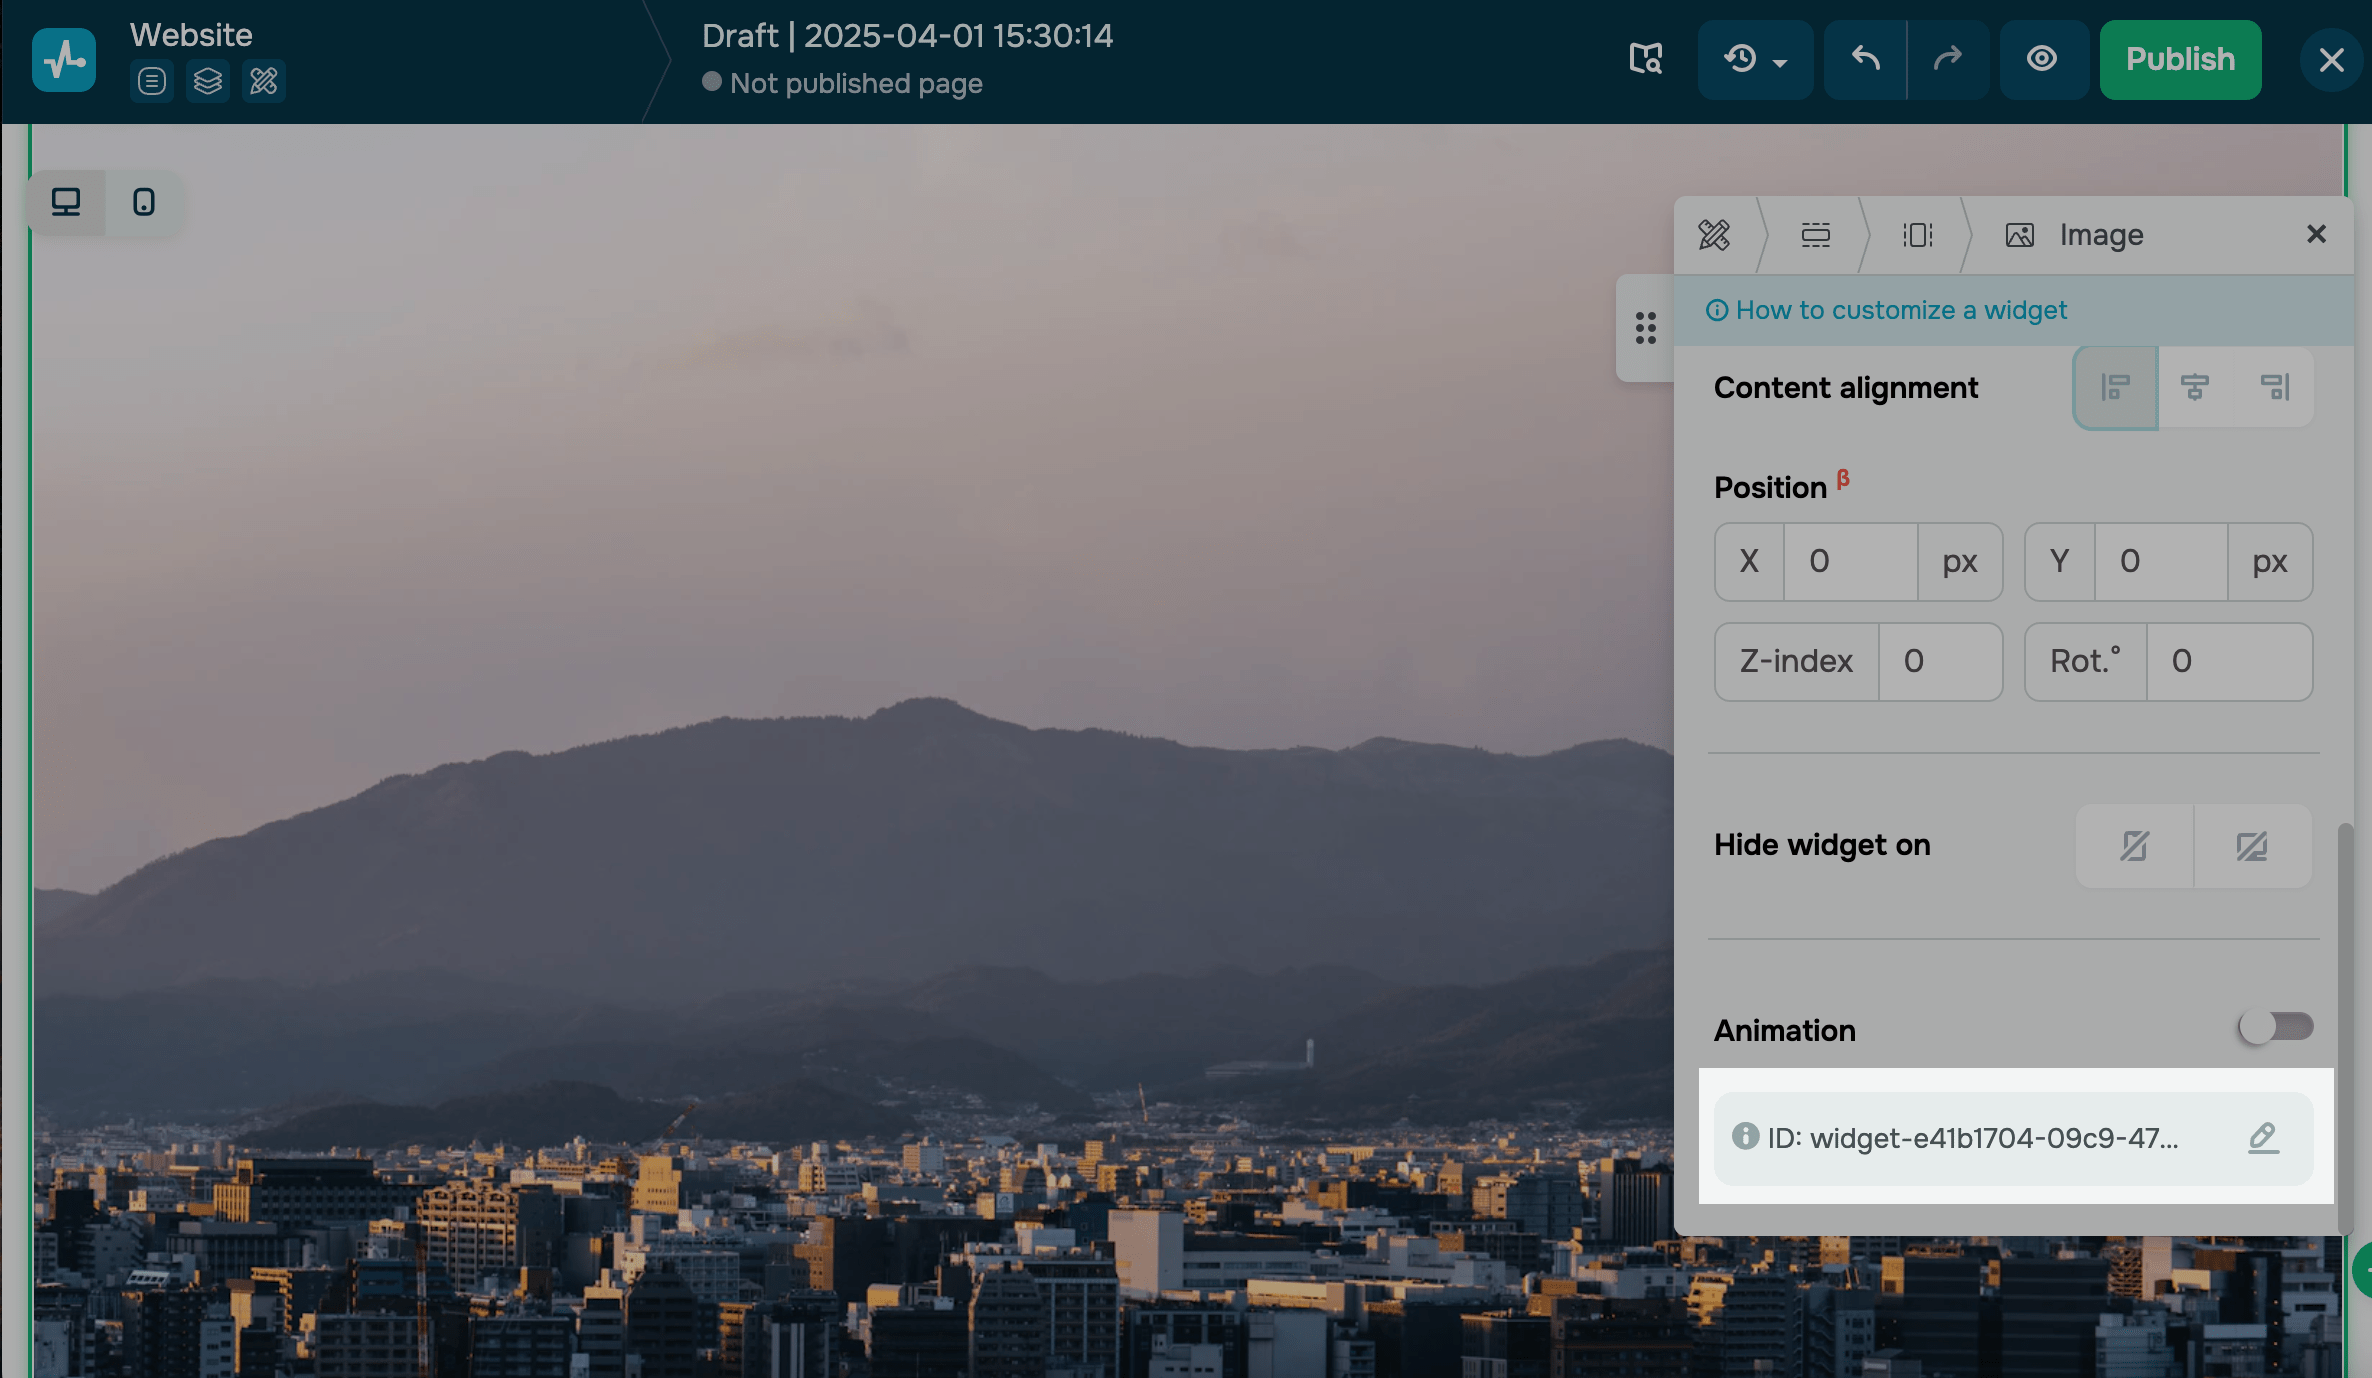This screenshot has height=1378, width=2372.
Task: Go to column breadcrumb in panel
Action: [x=1917, y=235]
